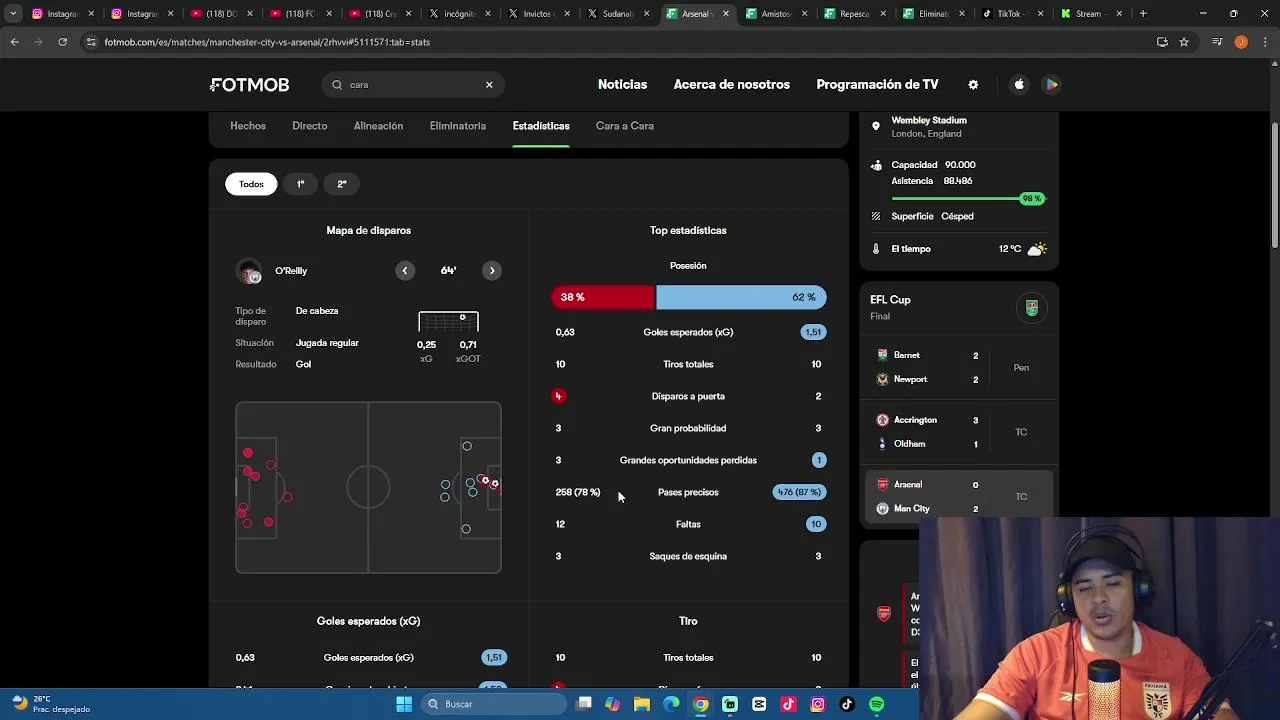
Task: Reload the page in Chrome
Action: click(62, 42)
